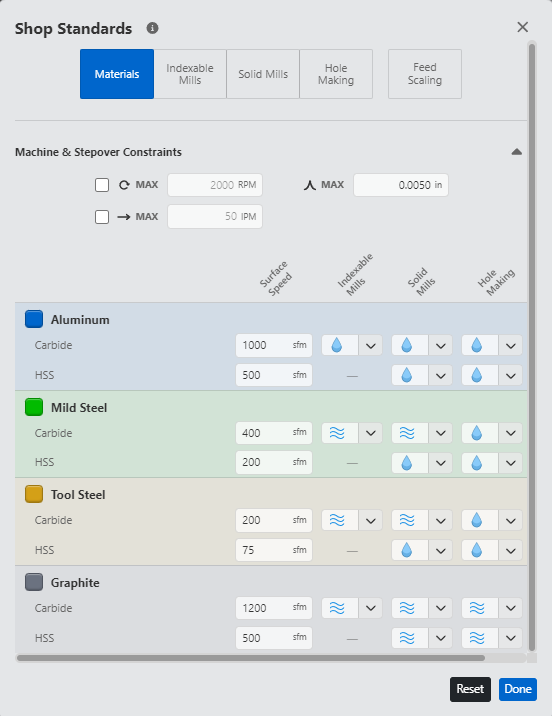Click Tool Steel Carbide Solid Mills air-blast icon

407,520
